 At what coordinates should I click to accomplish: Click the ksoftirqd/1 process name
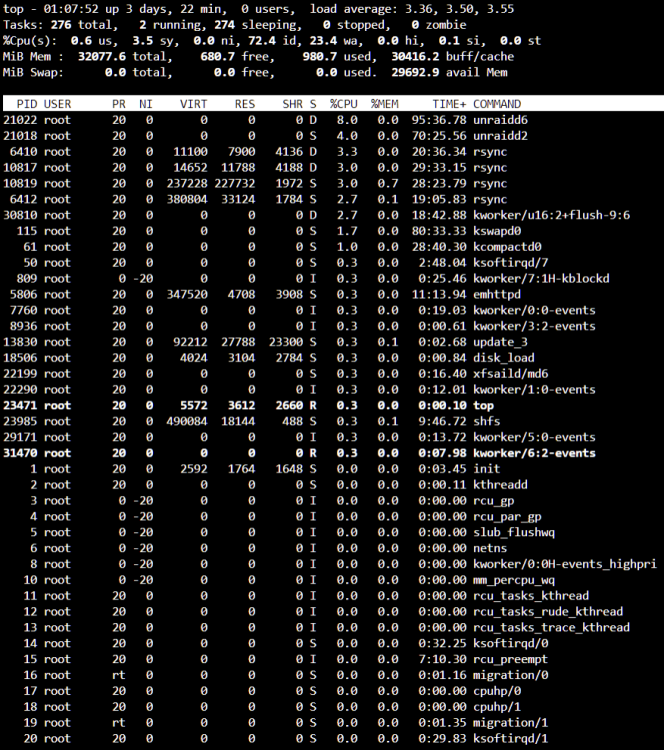(510, 738)
